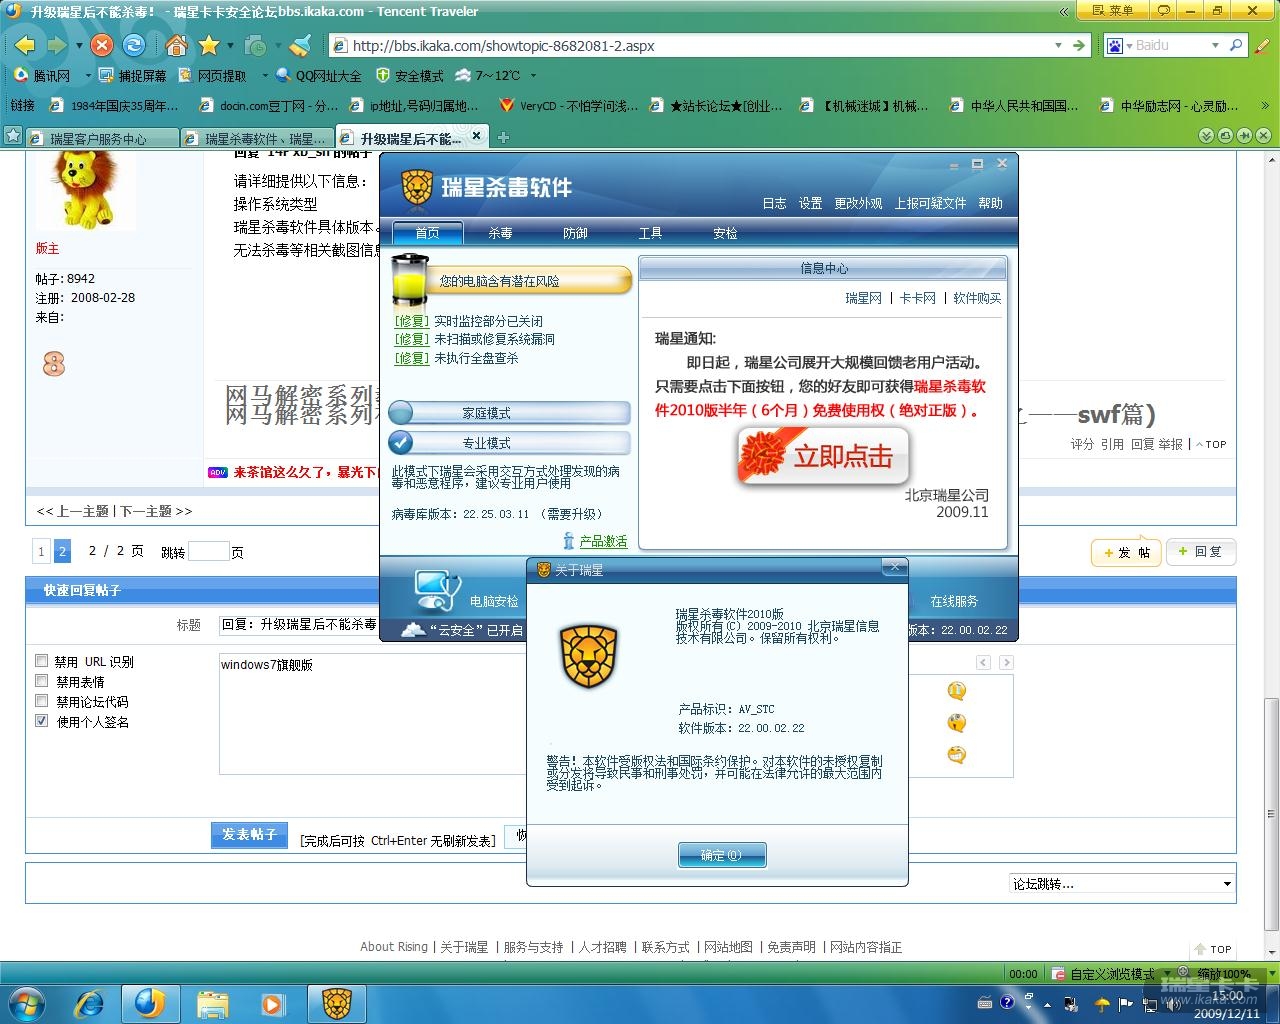This screenshot has height=1024, width=1280.
Task: Click the stop loading icon
Action: tap(101, 45)
